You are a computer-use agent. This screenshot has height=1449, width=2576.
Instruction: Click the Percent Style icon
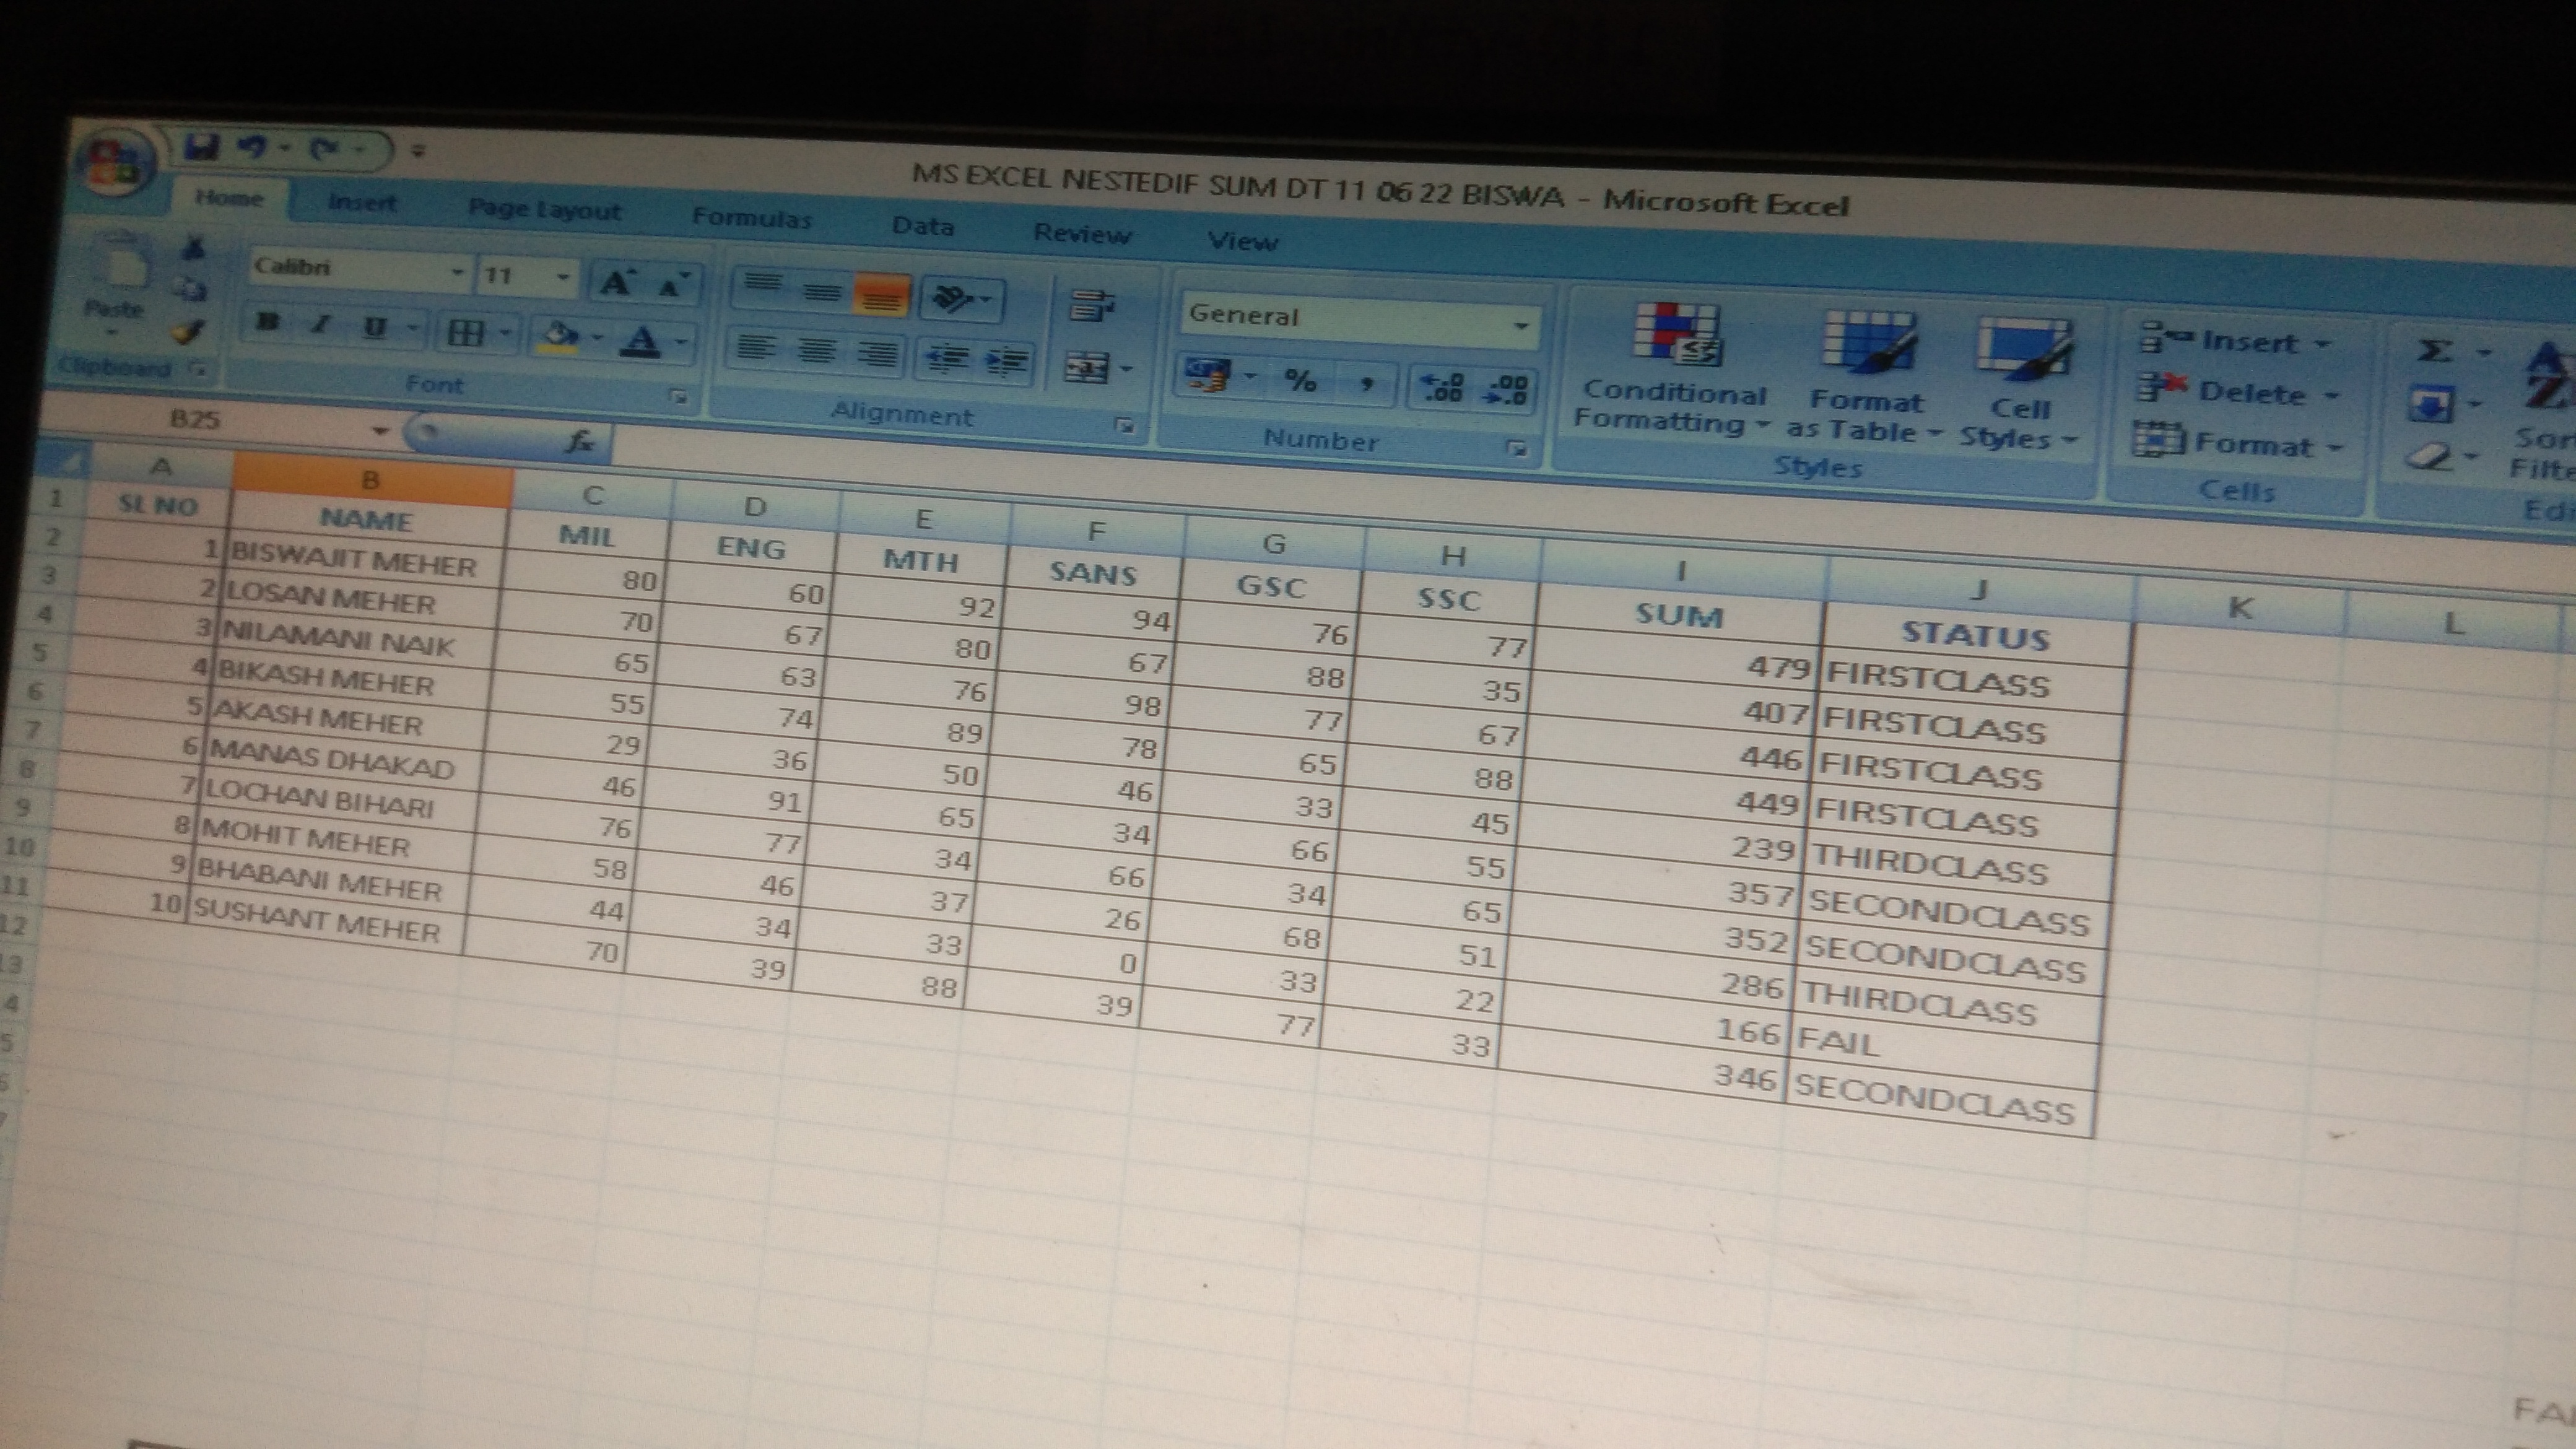1300,380
